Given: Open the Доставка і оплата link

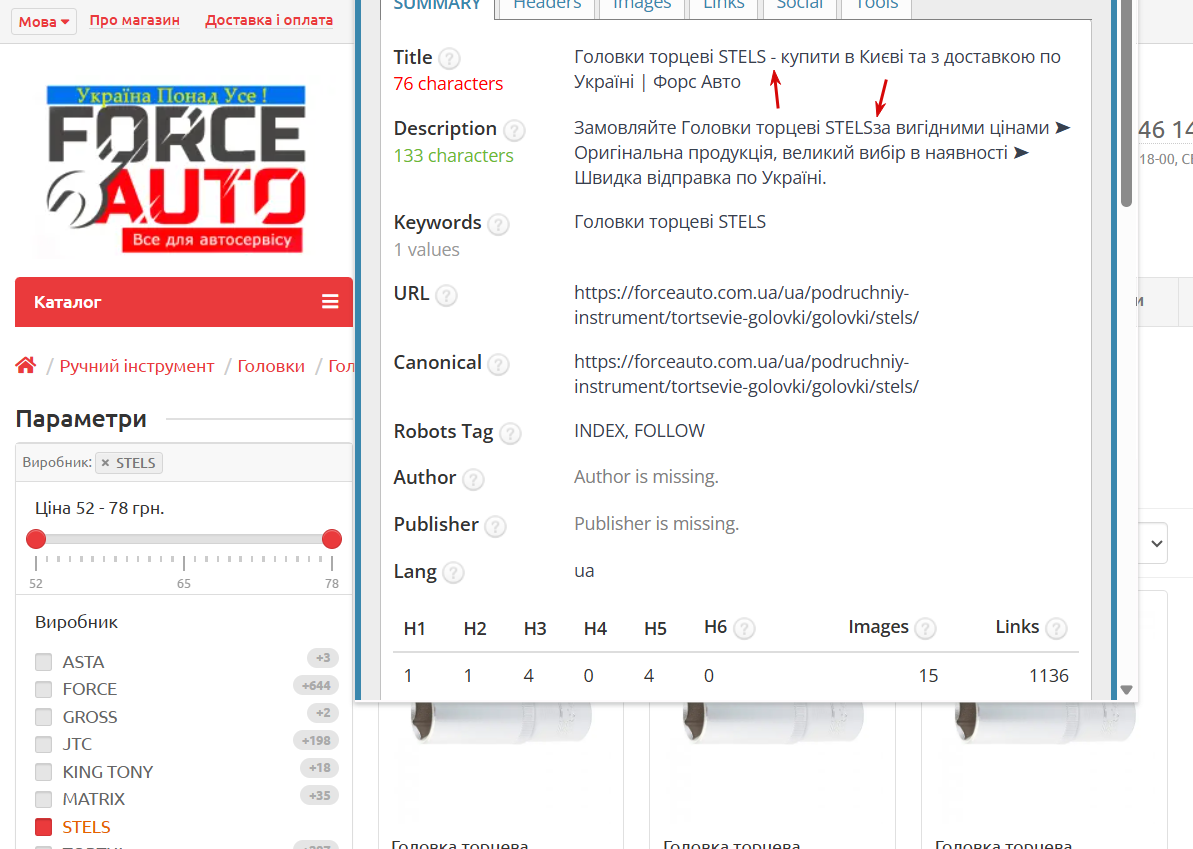Looking at the screenshot, I should (x=269, y=21).
